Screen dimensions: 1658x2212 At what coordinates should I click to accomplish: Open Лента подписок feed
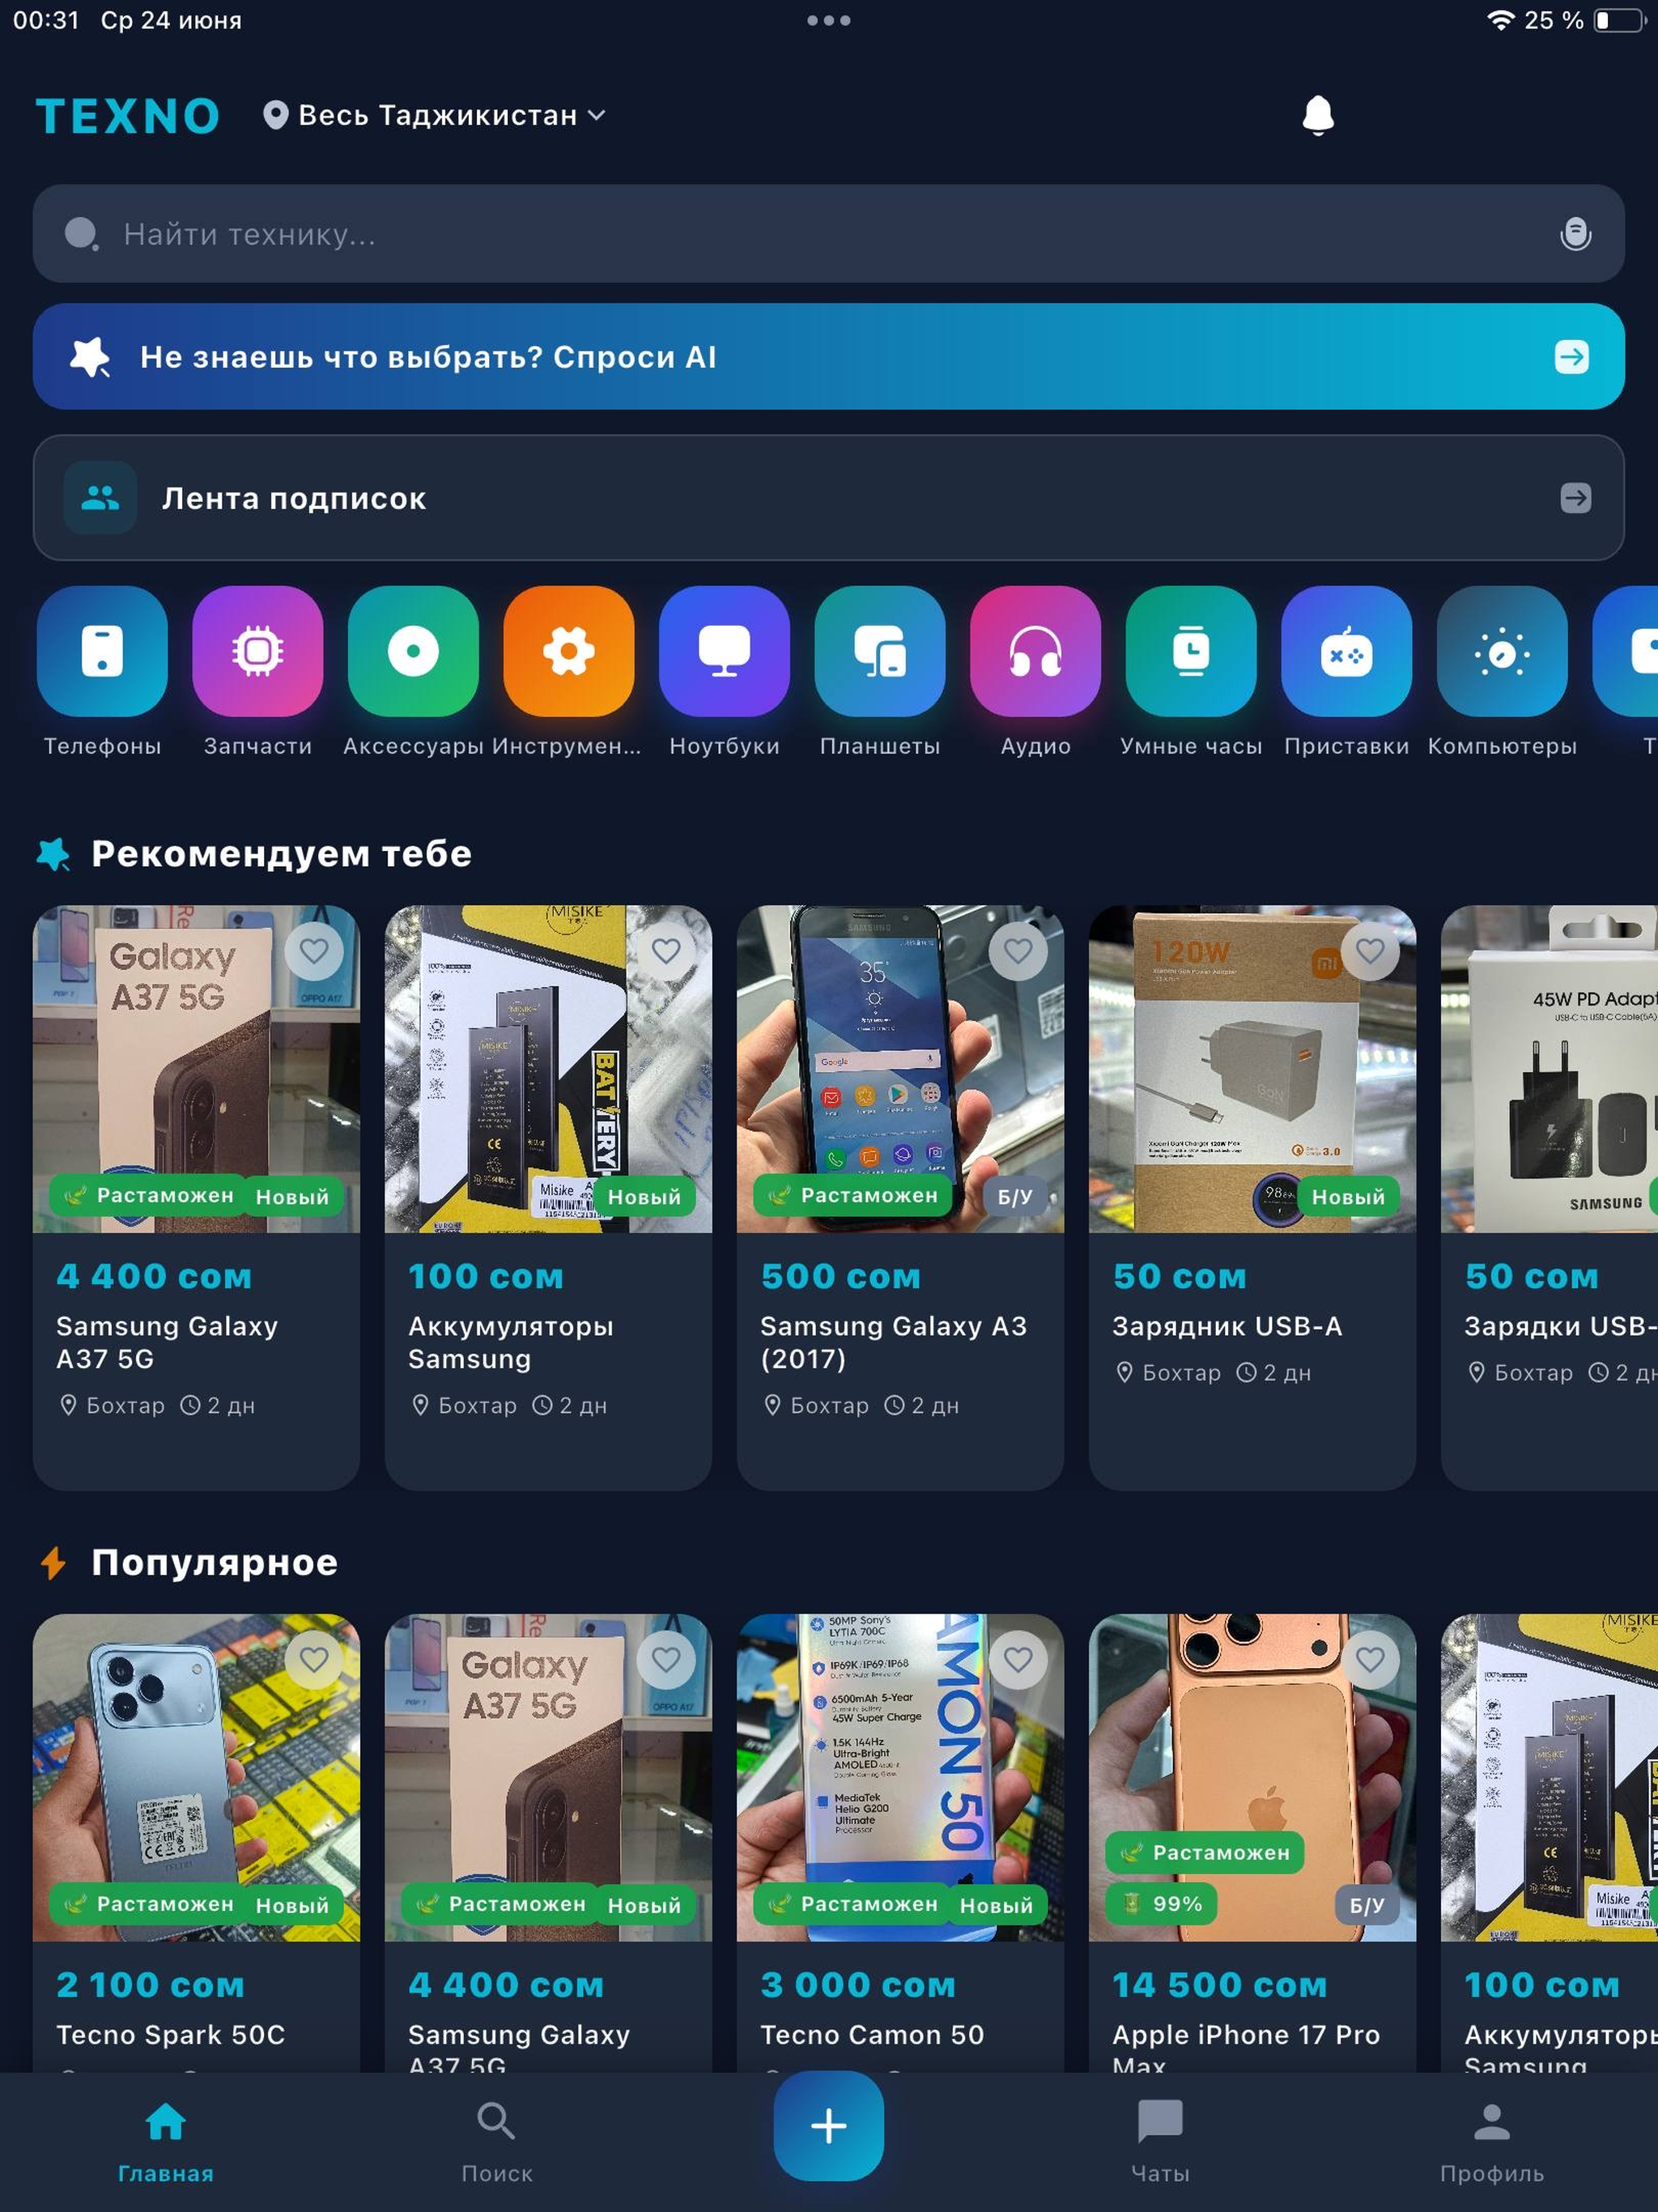[828, 497]
